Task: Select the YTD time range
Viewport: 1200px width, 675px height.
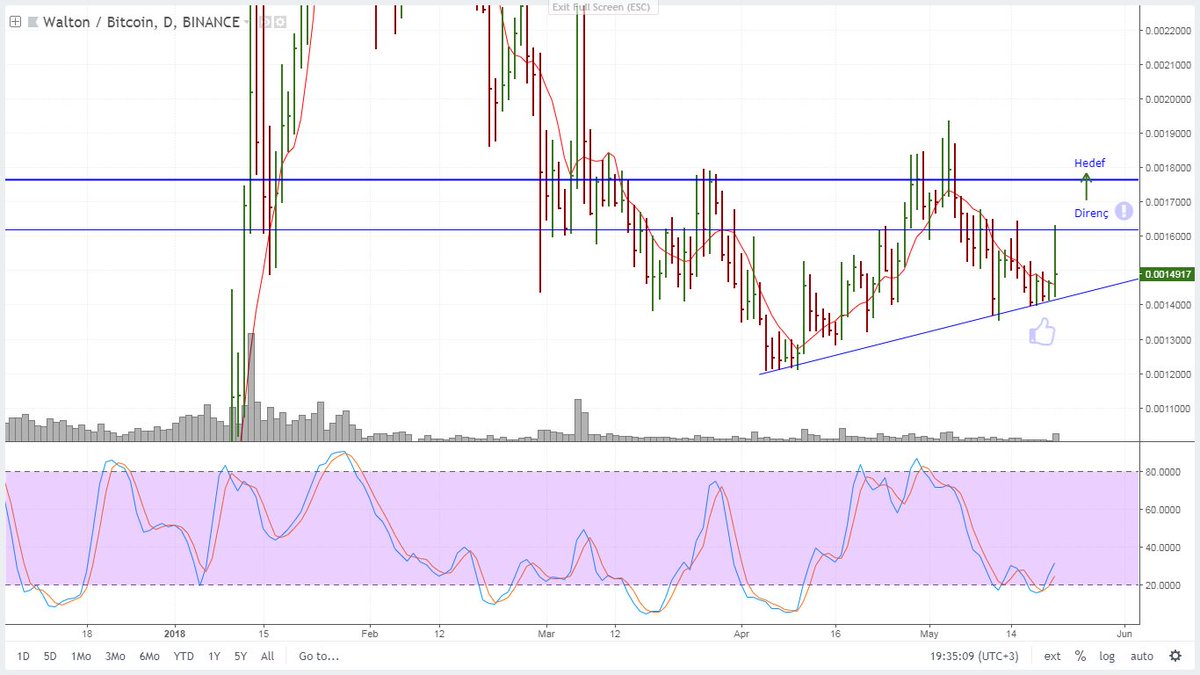Action: (x=183, y=657)
